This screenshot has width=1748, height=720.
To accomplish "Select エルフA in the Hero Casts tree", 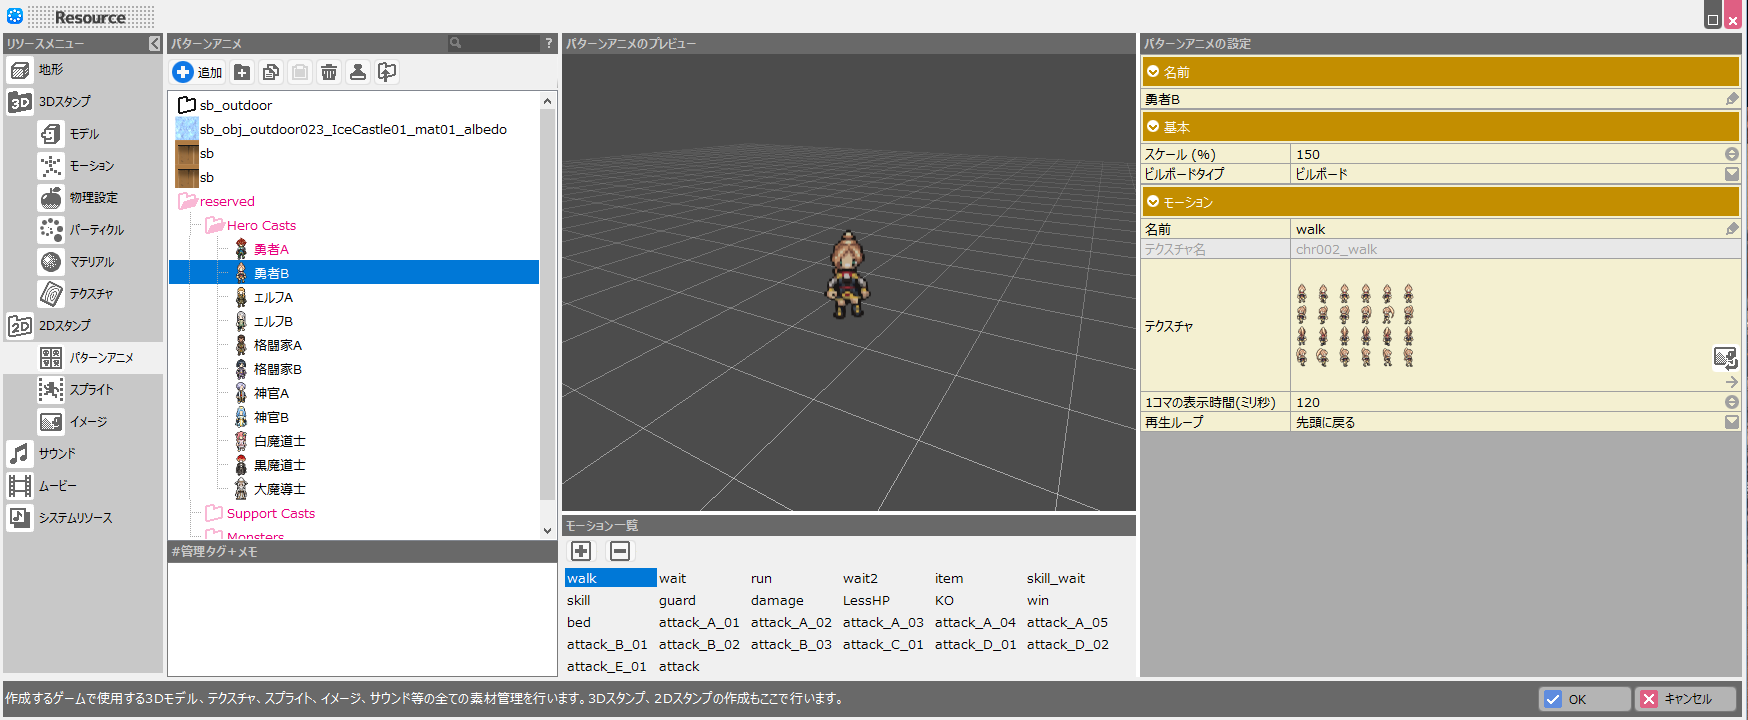I will point(273,297).
